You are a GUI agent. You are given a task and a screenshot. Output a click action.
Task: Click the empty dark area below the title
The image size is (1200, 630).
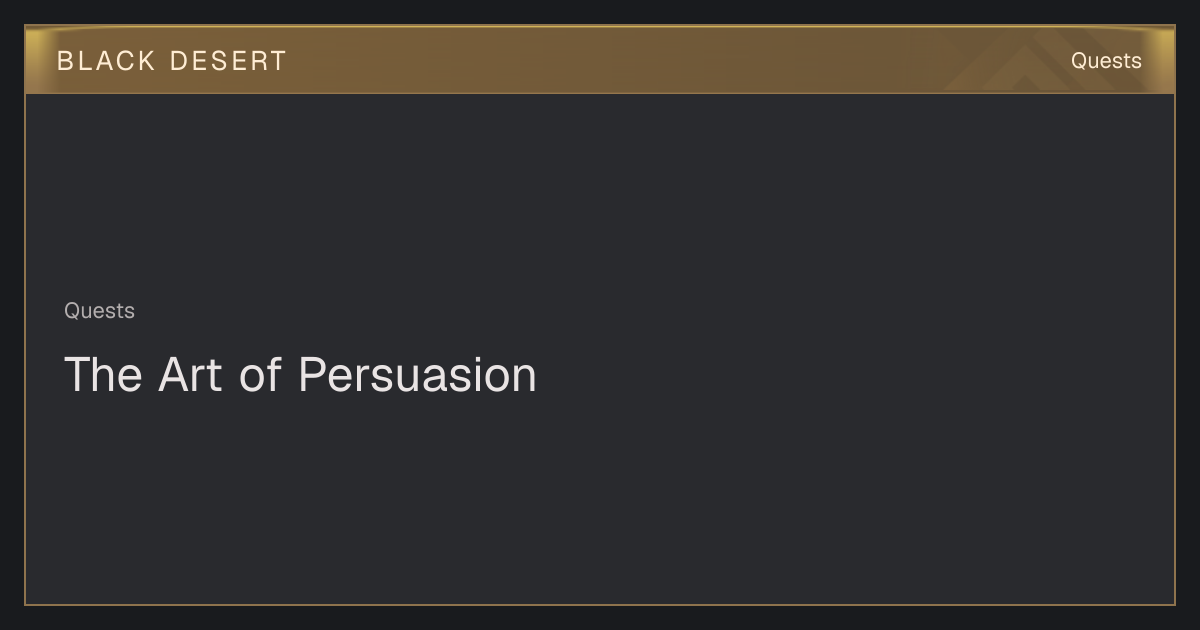point(600,500)
